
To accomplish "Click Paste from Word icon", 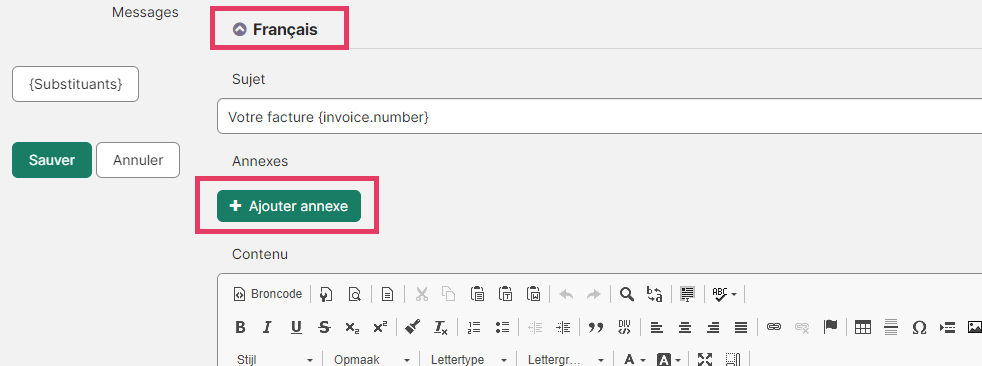I will tap(534, 294).
